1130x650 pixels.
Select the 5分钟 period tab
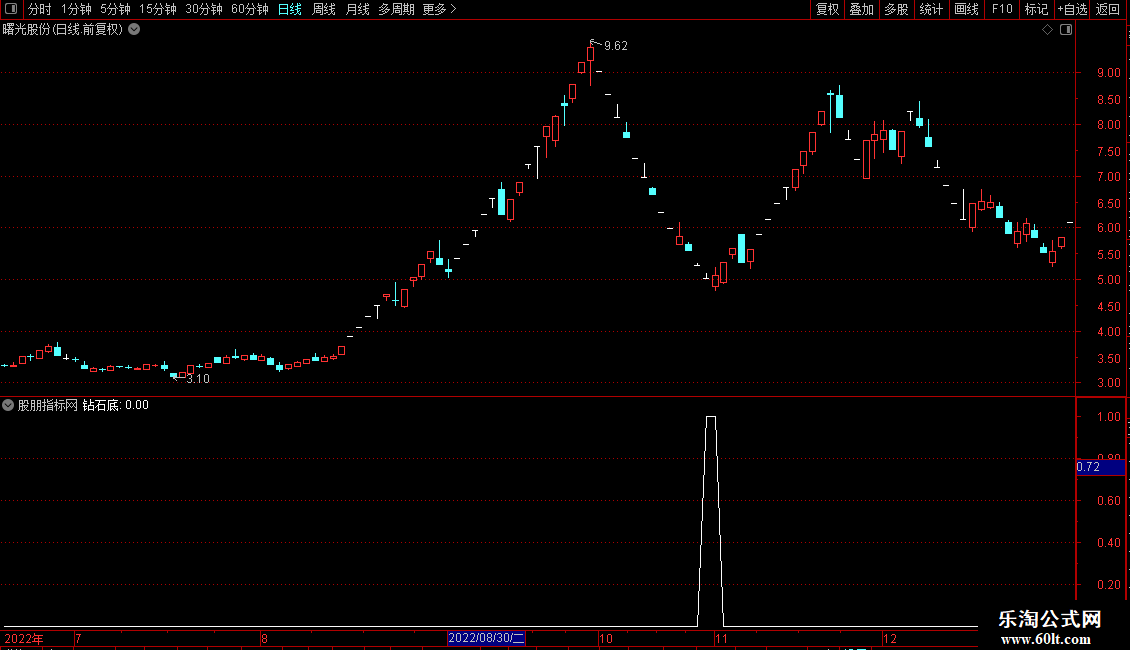115,9
